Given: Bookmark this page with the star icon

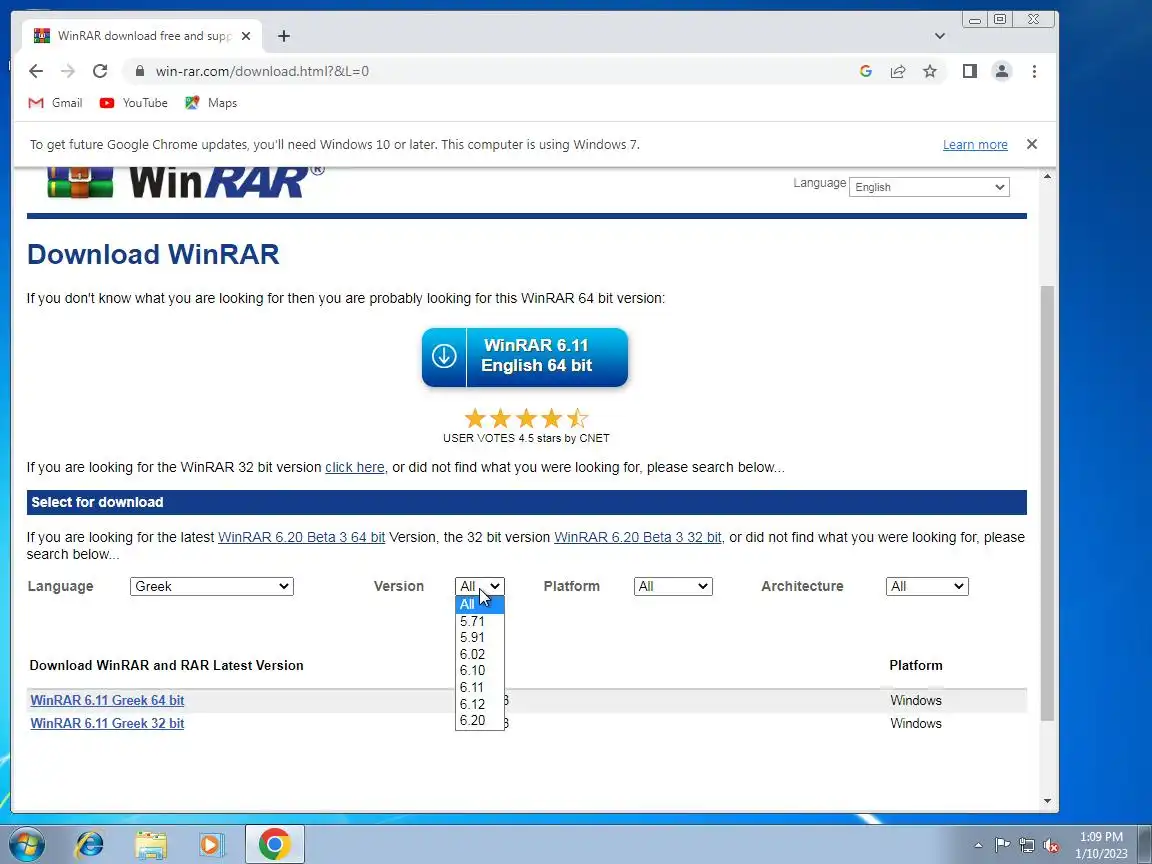Looking at the screenshot, I should pos(930,71).
